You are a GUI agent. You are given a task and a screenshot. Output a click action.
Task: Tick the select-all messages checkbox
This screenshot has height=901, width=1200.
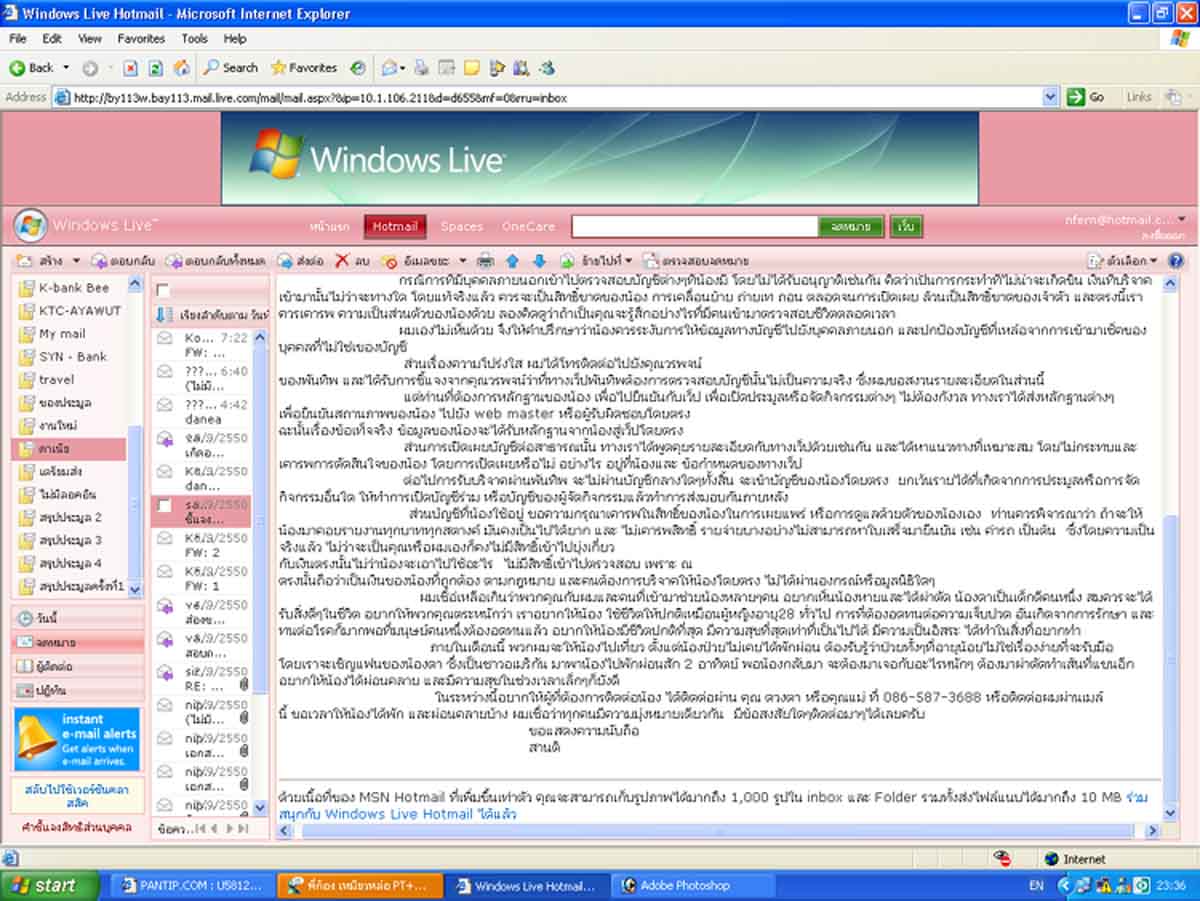pos(164,289)
